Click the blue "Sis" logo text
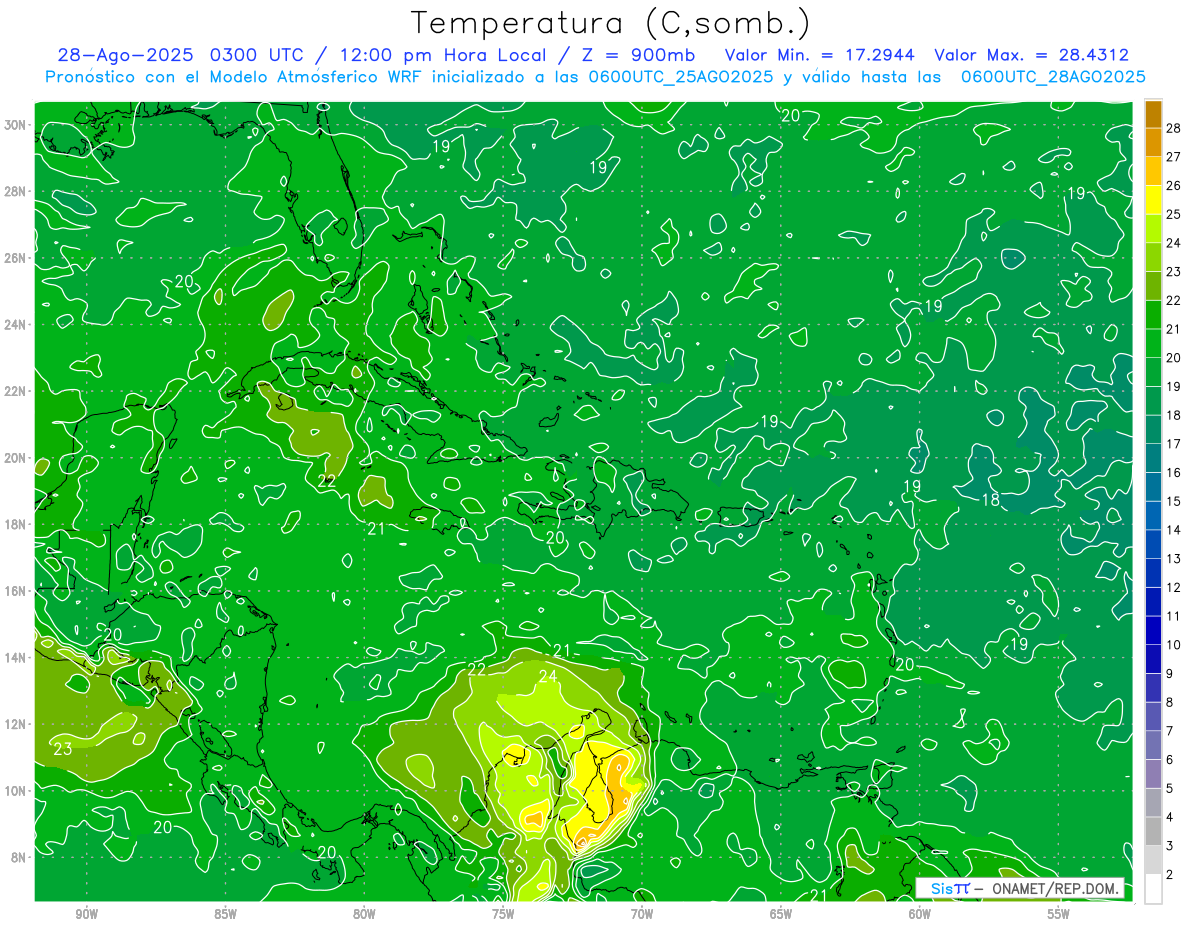The width and height of the screenshot is (1200, 927). tap(941, 888)
